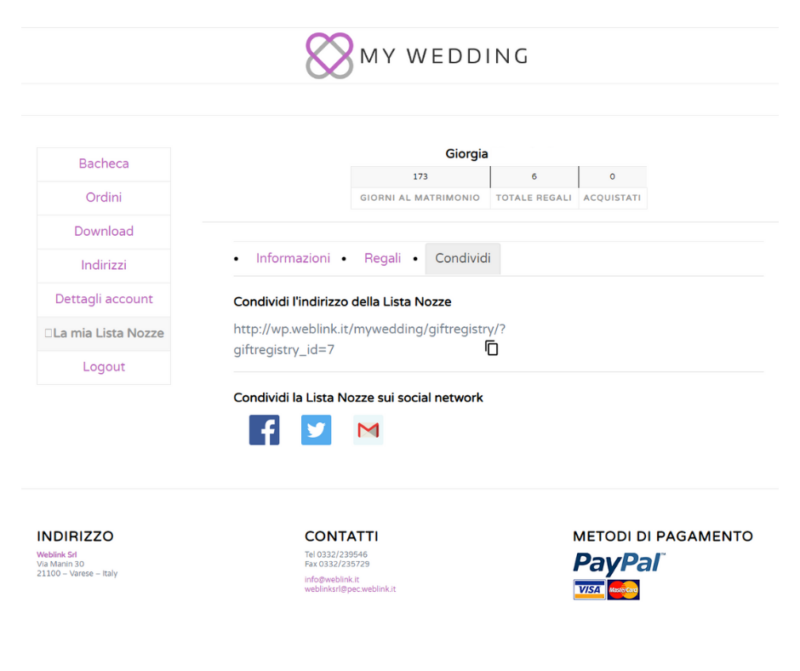Select the Condividi tab

pos(463,258)
